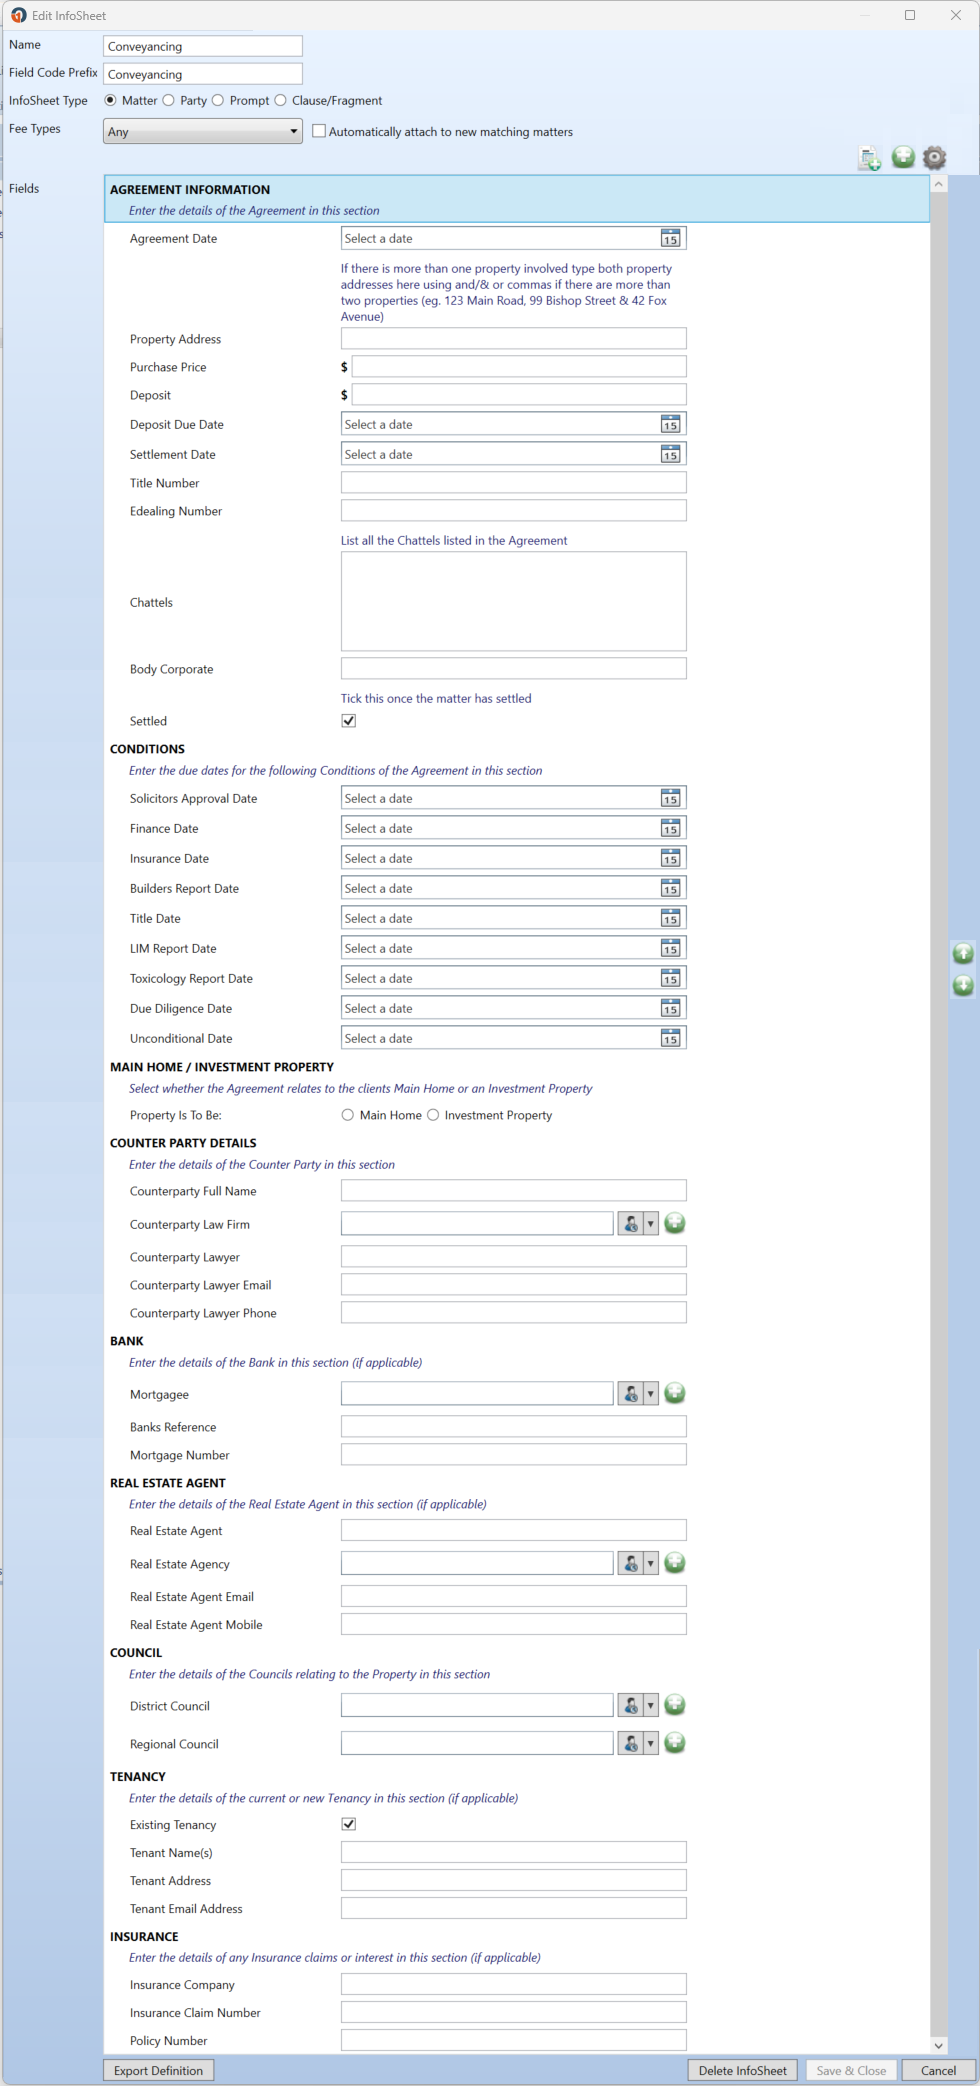This screenshot has height=2086, width=980.
Task: Add new contact for Real Estate Agency
Action: point(675,1563)
